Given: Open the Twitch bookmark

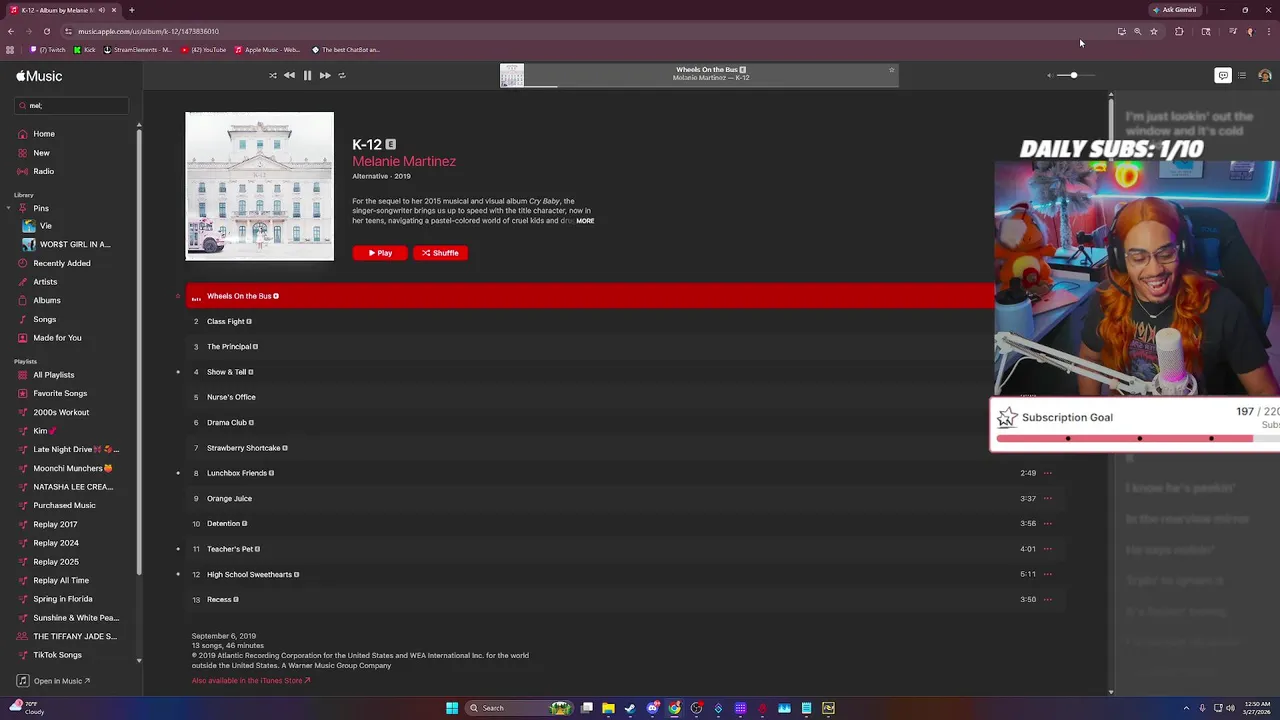Looking at the screenshot, I should pyautogui.click(x=48, y=50).
